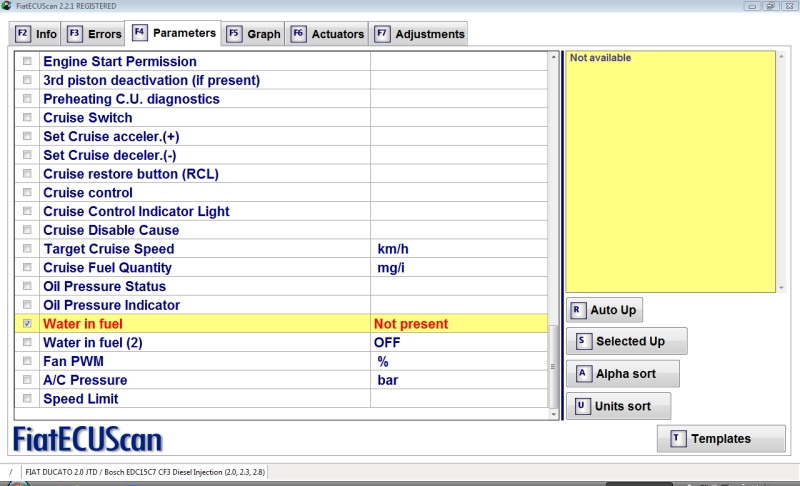Image resolution: width=800 pixels, height=486 pixels.
Task: Enable the Speed Limit checkbox
Action: pos(27,398)
